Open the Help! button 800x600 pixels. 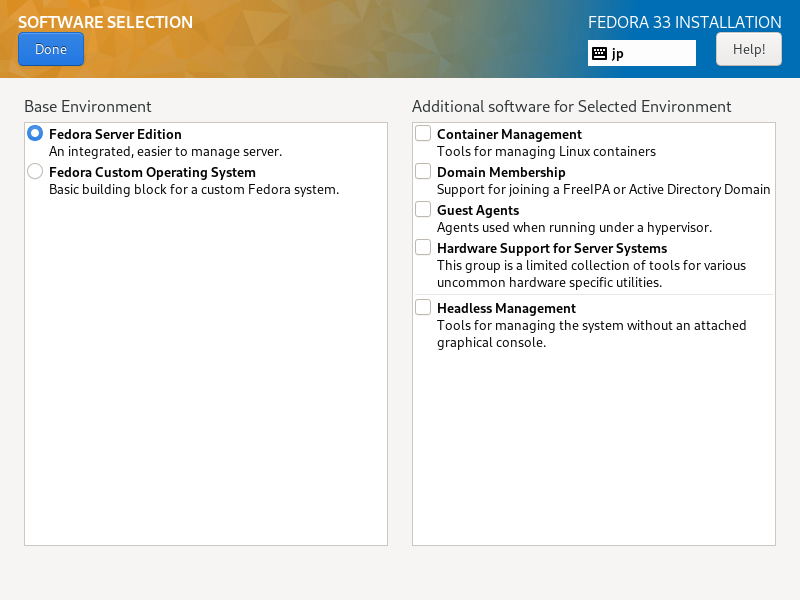click(748, 49)
